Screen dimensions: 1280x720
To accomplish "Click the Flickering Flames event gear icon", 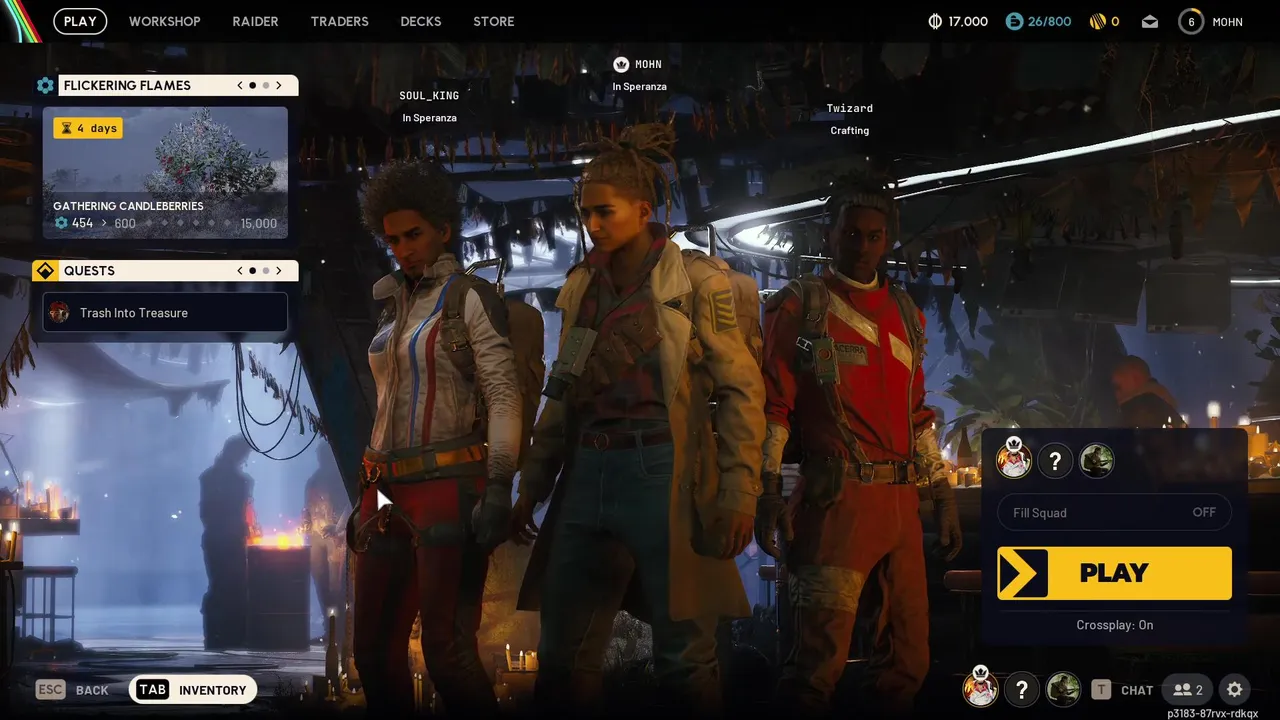I will [45, 85].
